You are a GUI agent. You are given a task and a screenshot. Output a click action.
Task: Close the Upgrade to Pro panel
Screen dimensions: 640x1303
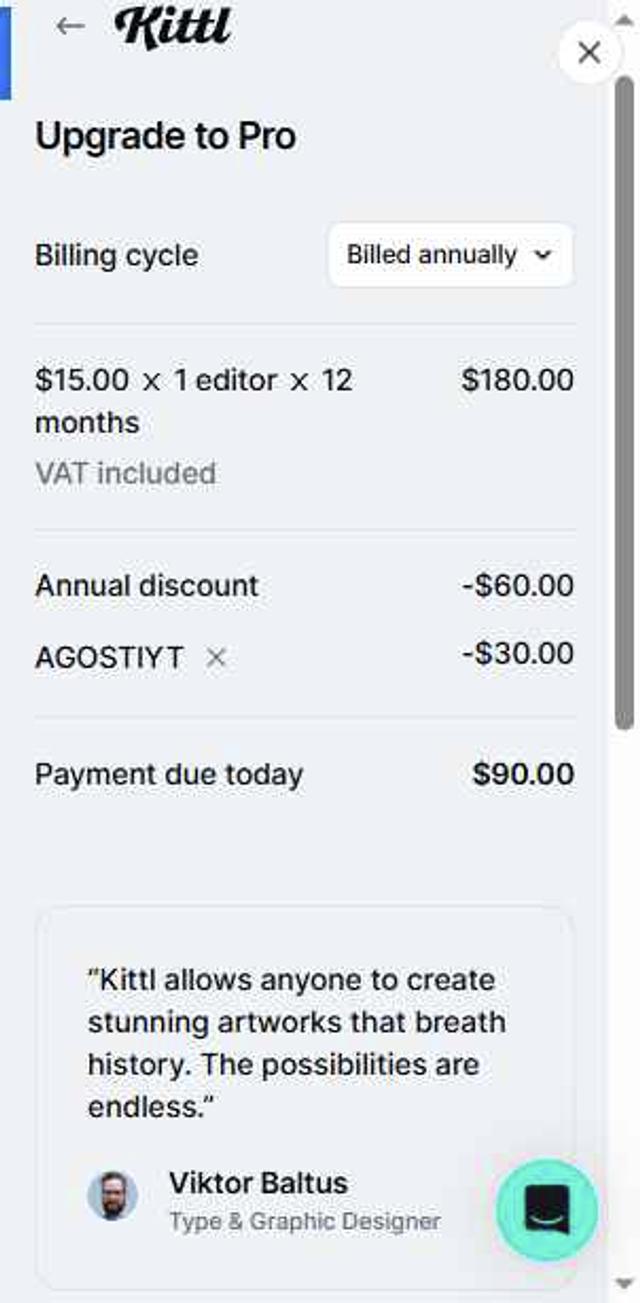(x=589, y=52)
